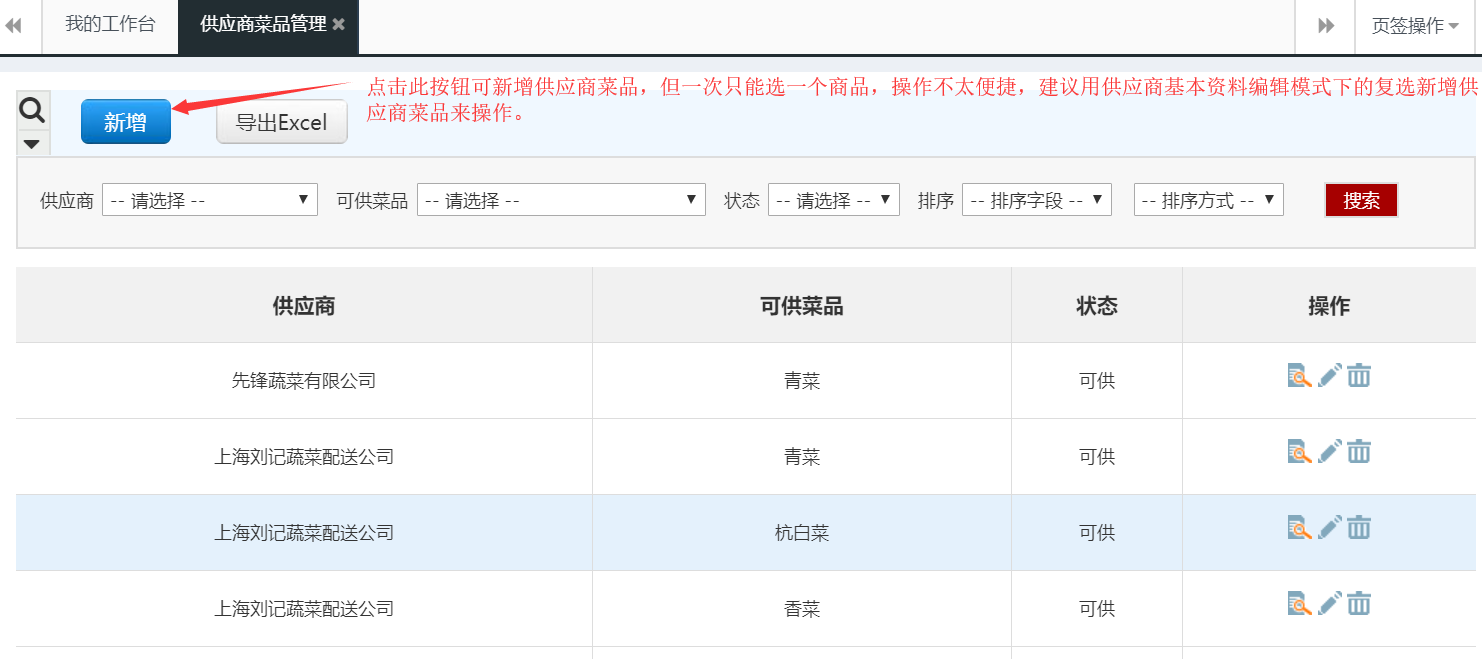Open the 排序方式 dropdown
Screen dimensions: 1482x659
(1209, 200)
